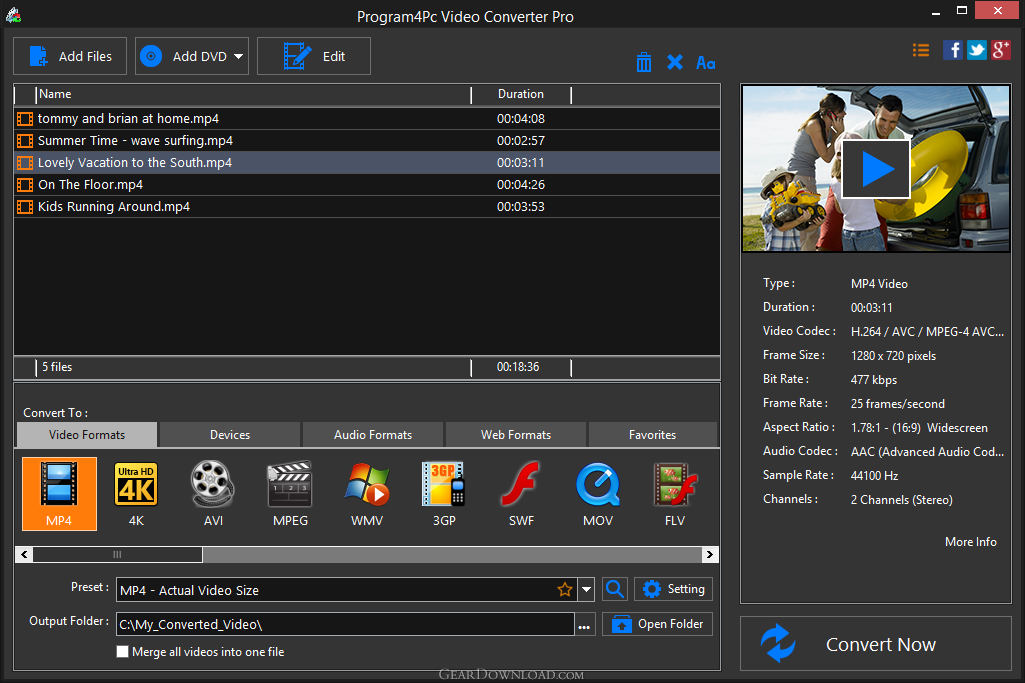Image resolution: width=1025 pixels, height=683 pixels.
Task: Open the Audio Formats tab
Action: (373, 435)
